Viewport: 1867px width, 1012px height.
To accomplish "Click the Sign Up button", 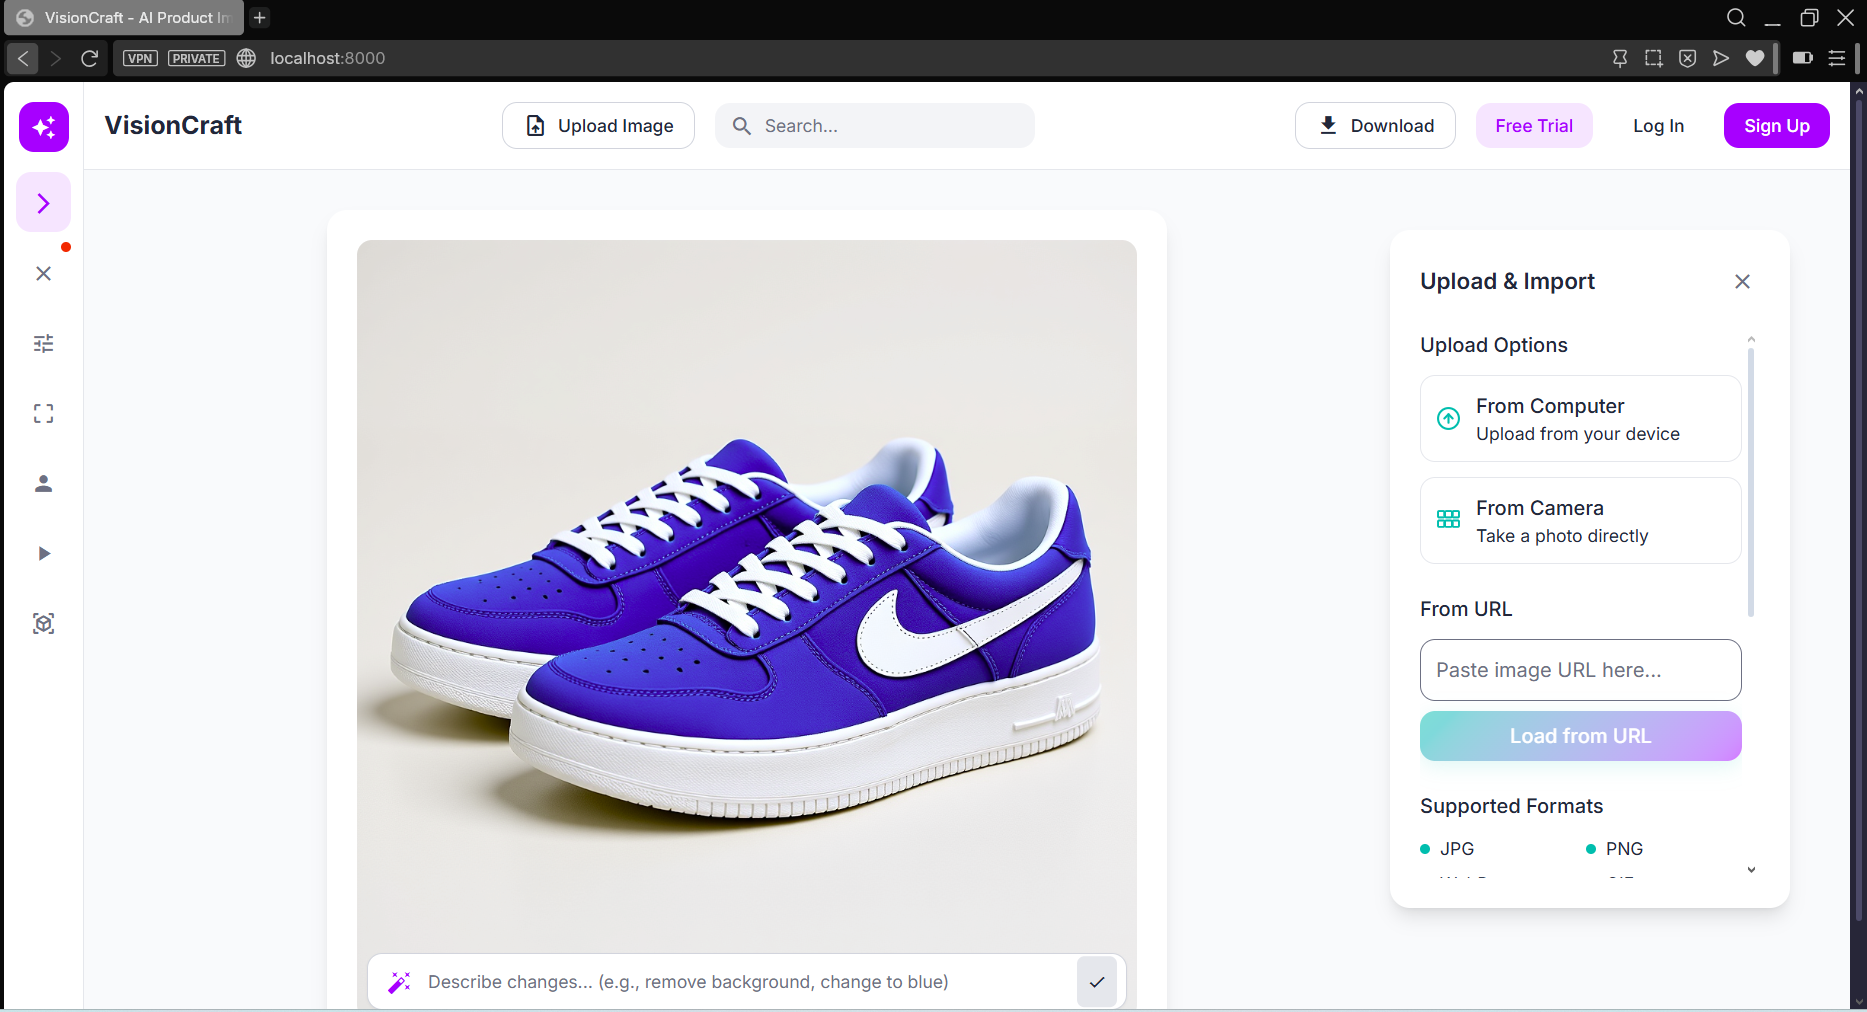I will point(1777,126).
